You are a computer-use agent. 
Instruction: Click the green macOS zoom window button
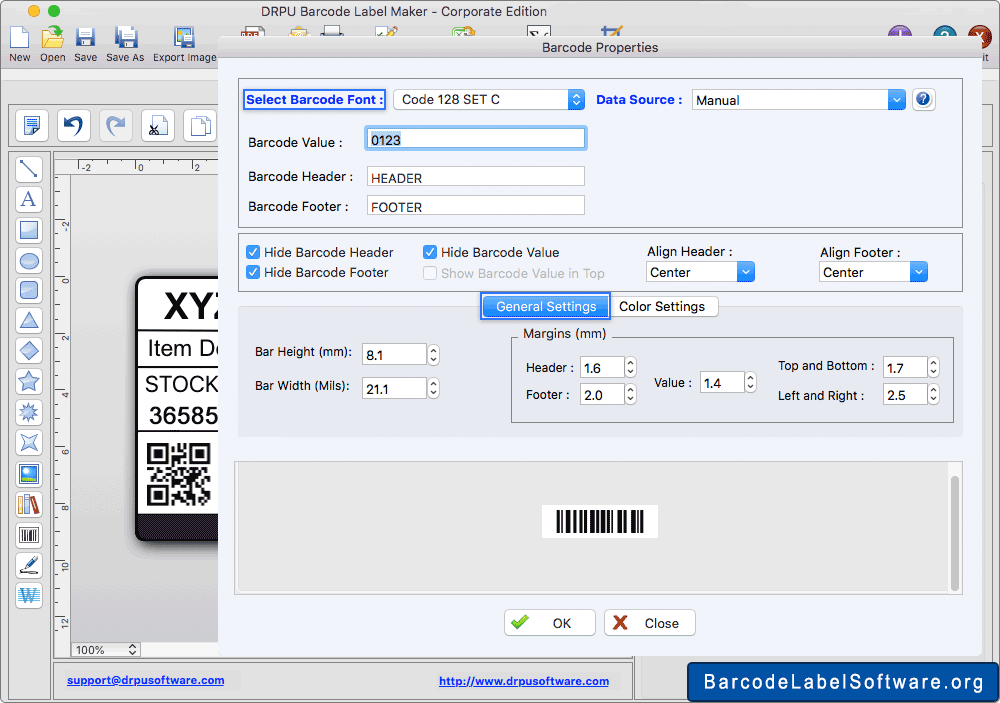54,11
